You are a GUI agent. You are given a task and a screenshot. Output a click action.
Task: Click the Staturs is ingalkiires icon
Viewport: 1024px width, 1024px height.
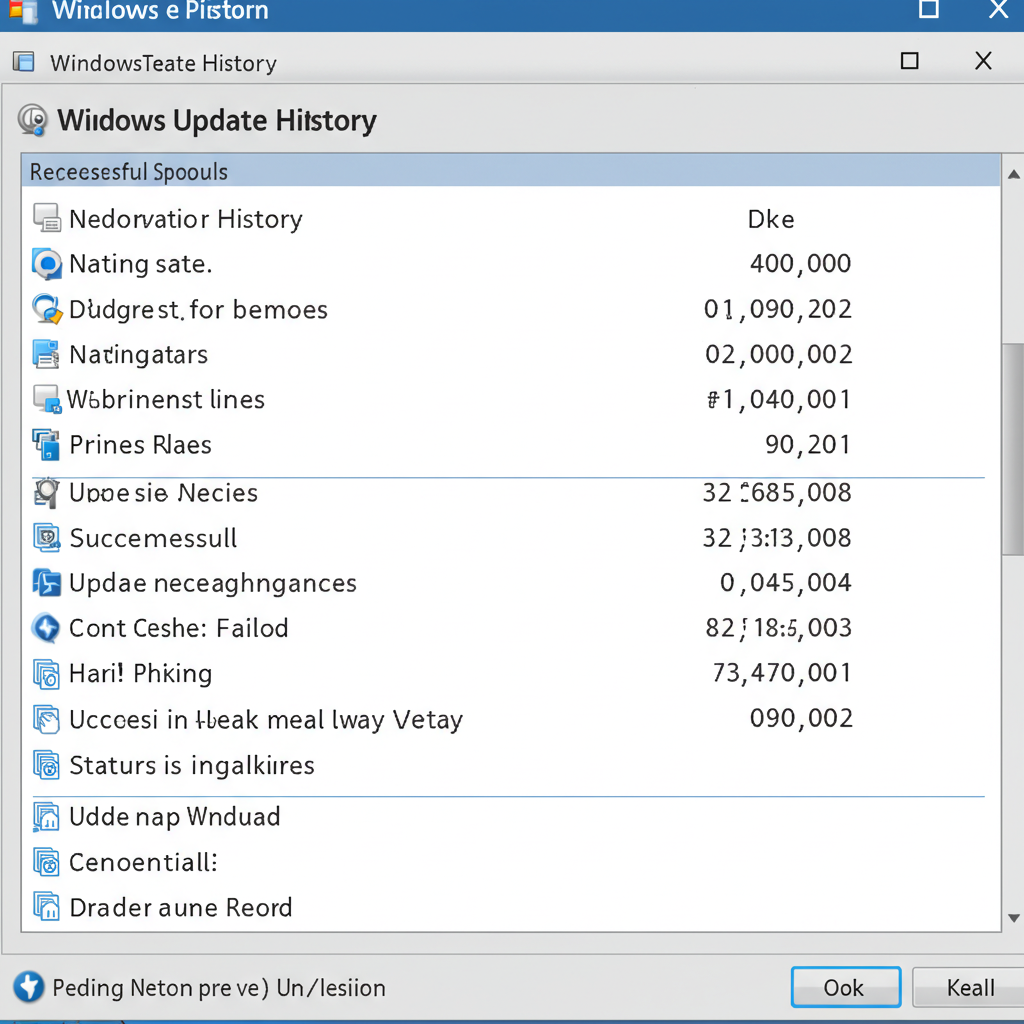(46, 765)
